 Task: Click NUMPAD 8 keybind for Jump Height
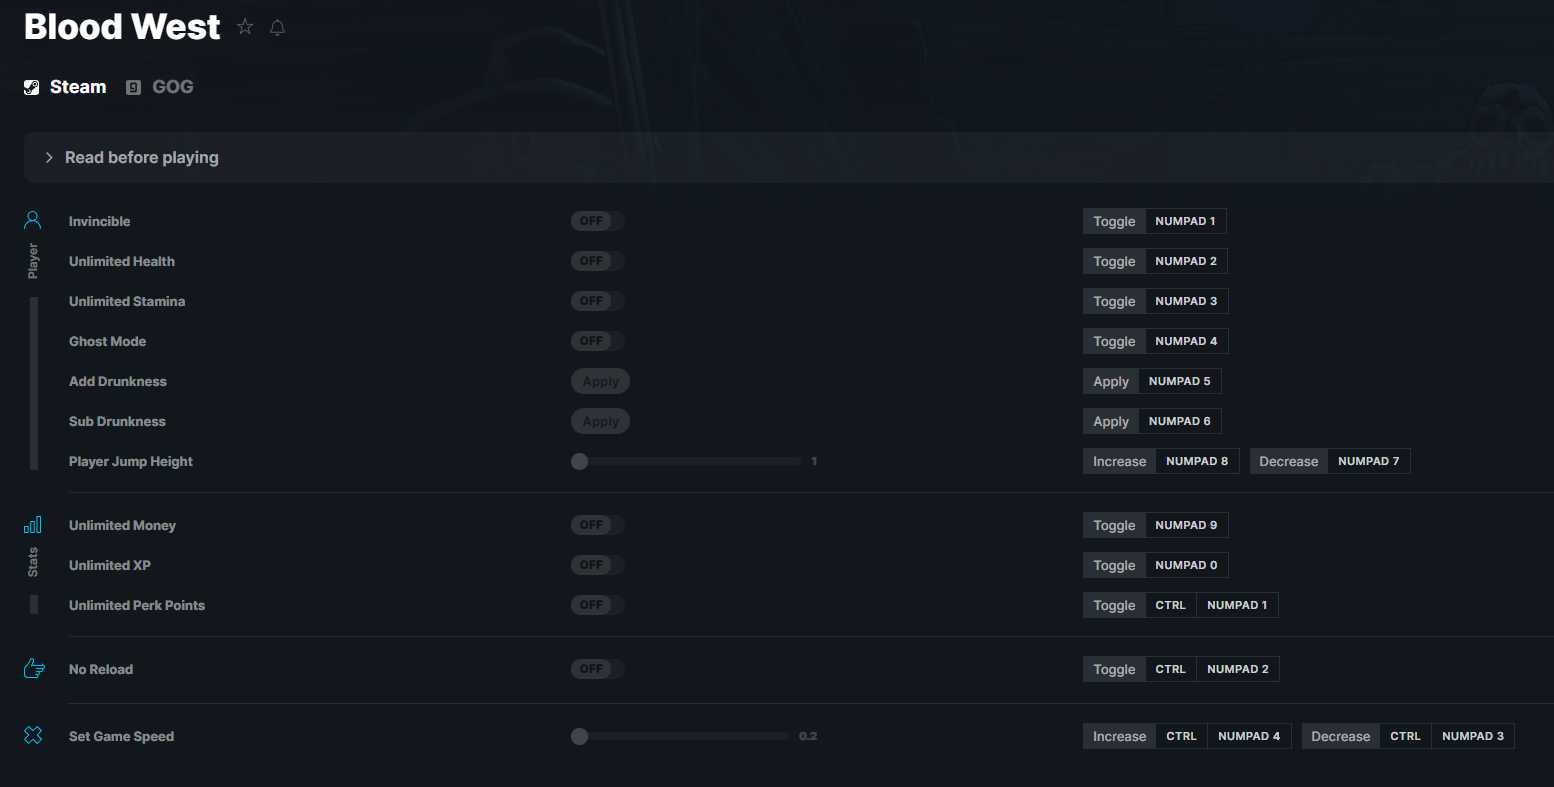pyautogui.click(x=1197, y=461)
